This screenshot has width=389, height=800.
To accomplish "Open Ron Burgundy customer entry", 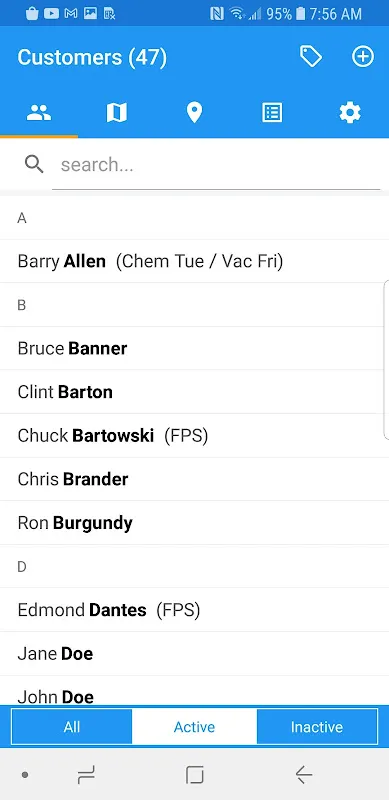I will point(194,523).
